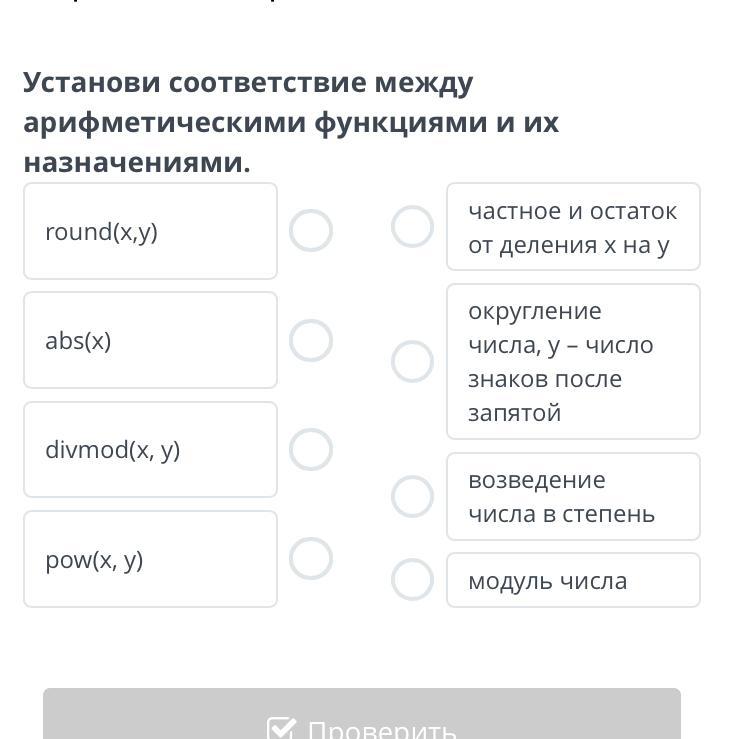Choose the circle beside 'модуль числа'

(412, 579)
